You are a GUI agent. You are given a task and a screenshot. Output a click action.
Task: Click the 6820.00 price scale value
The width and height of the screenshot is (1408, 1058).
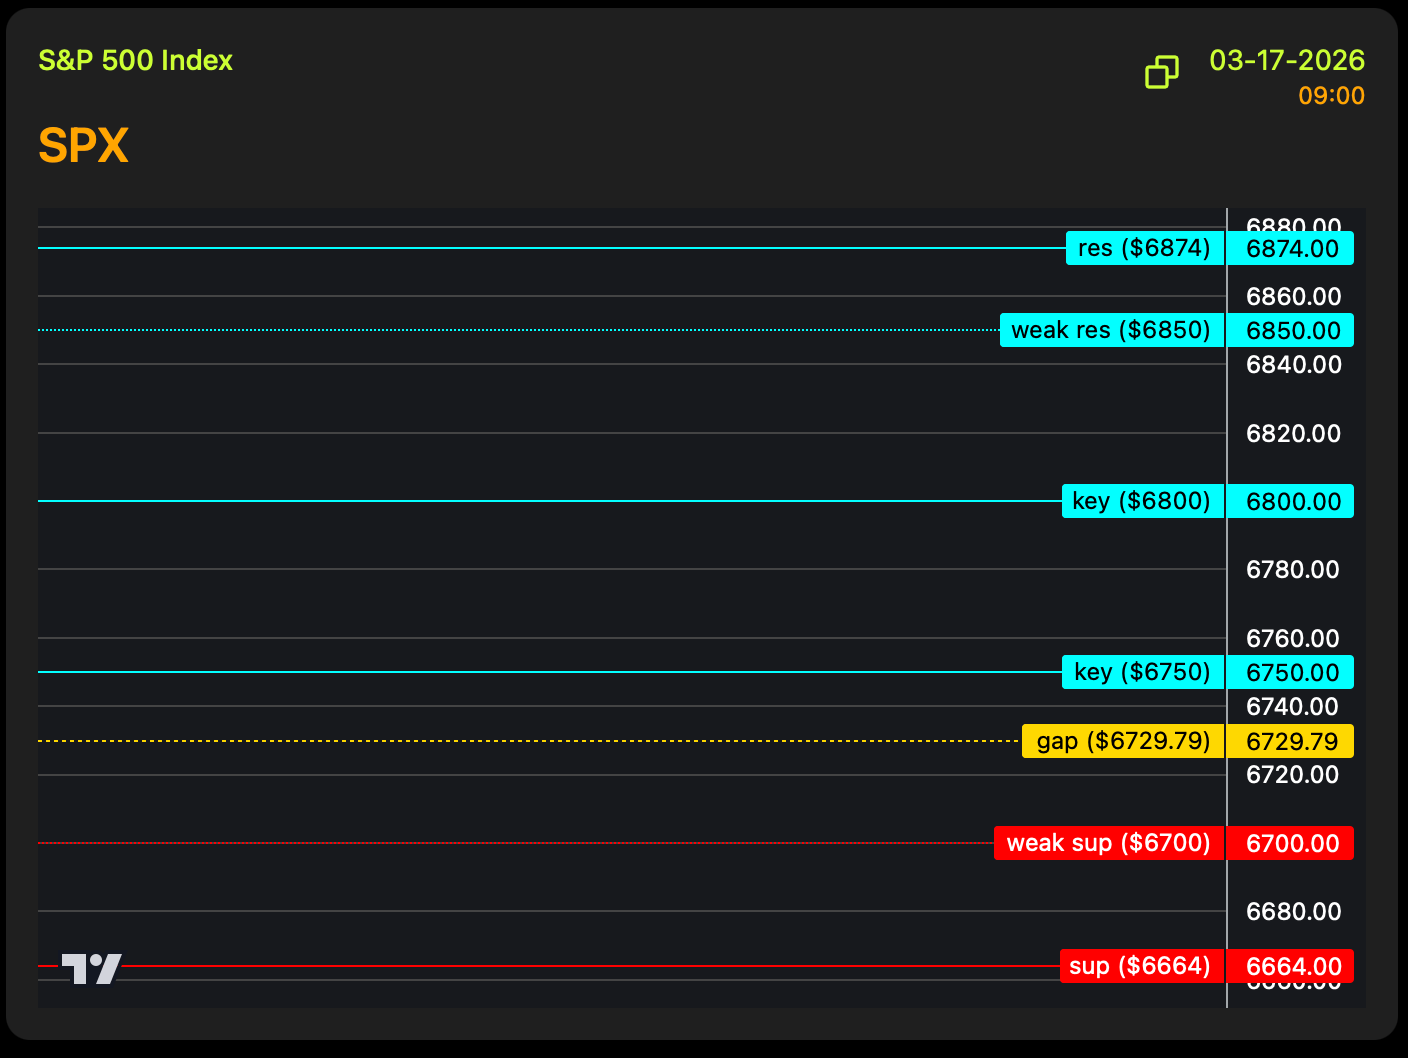pos(1293,433)
